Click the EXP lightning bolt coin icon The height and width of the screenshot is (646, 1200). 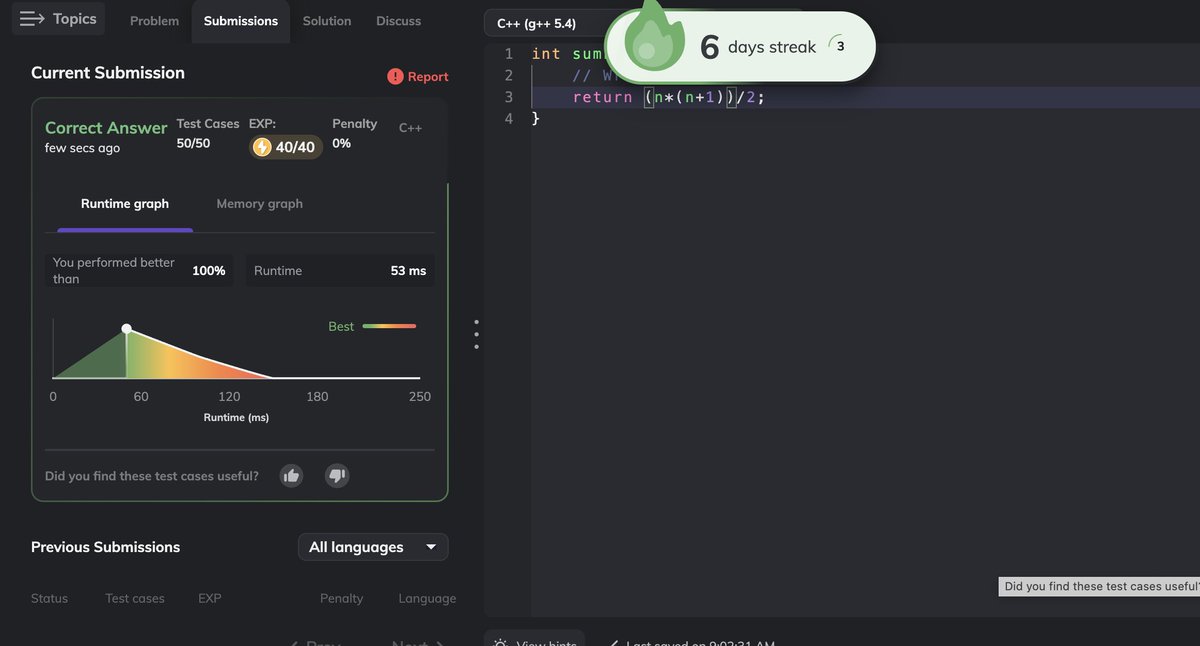(262, 147)
